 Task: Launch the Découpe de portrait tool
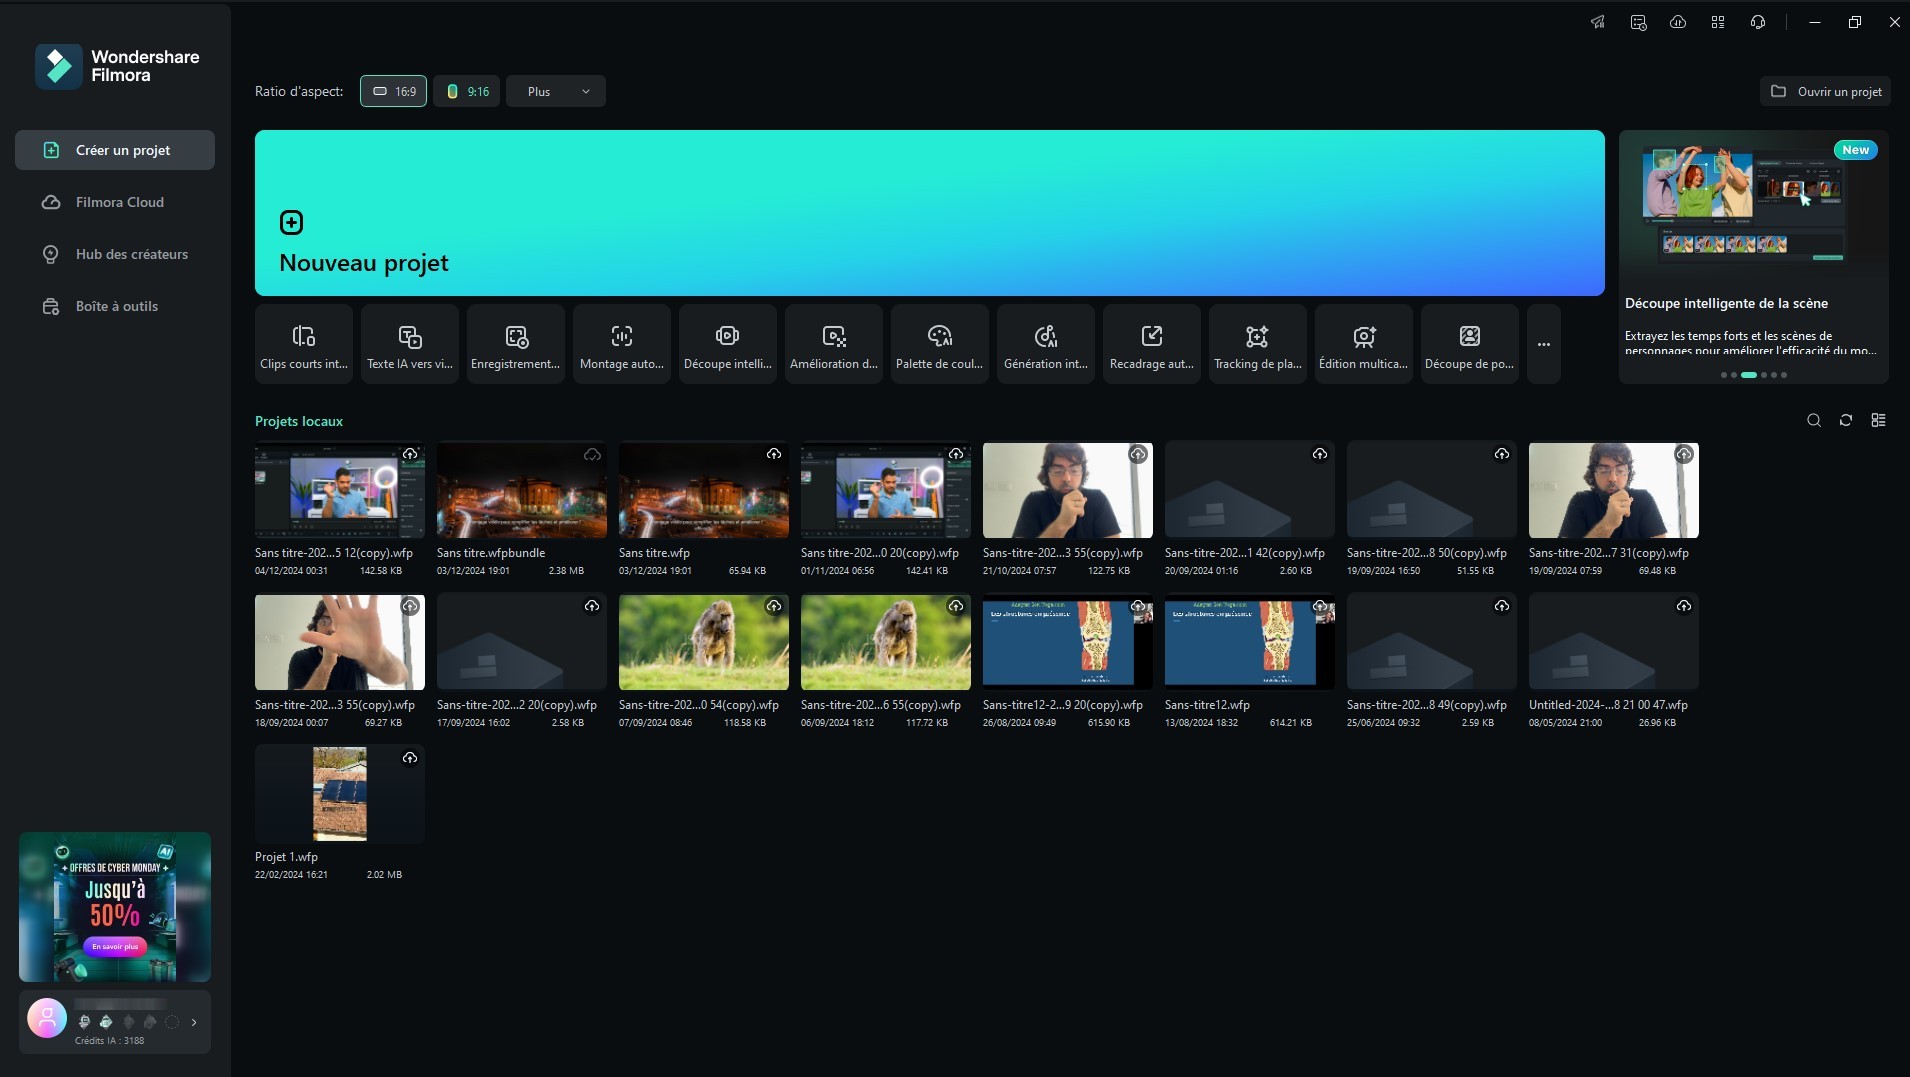(x=1470, y=344)
